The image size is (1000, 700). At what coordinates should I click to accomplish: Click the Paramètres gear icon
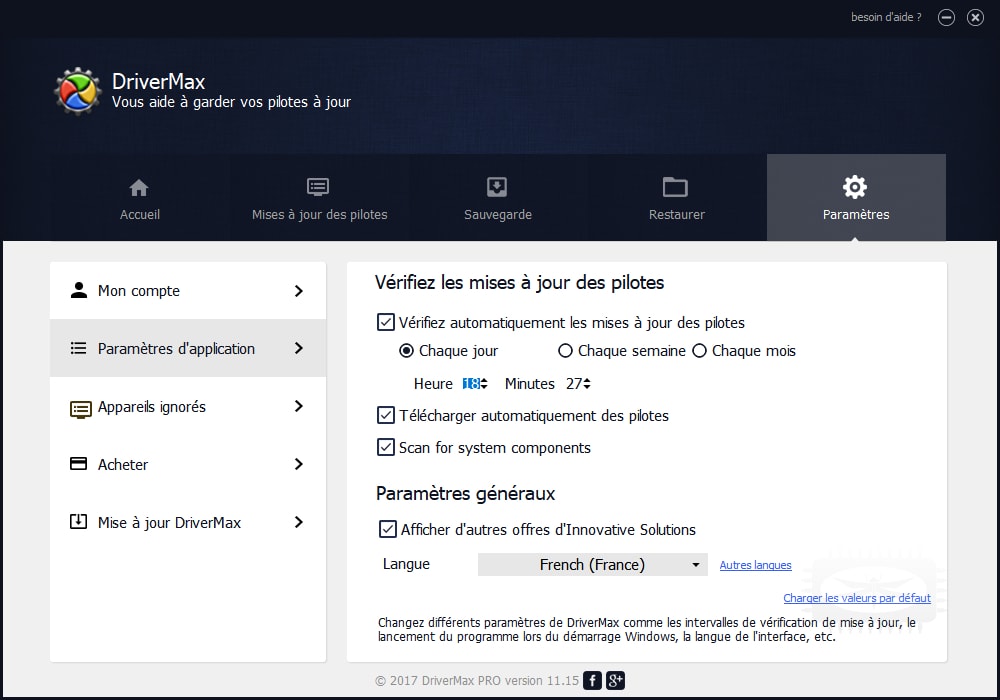coord(855,187)
